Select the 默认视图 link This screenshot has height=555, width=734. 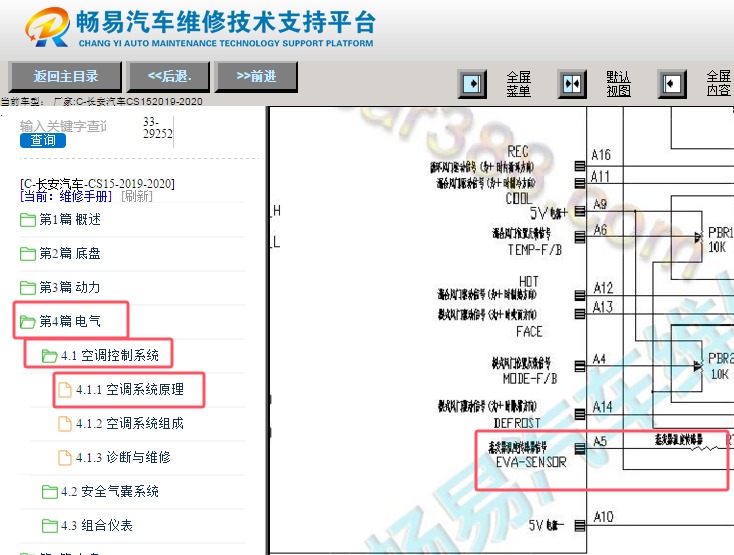coord(618,84)
